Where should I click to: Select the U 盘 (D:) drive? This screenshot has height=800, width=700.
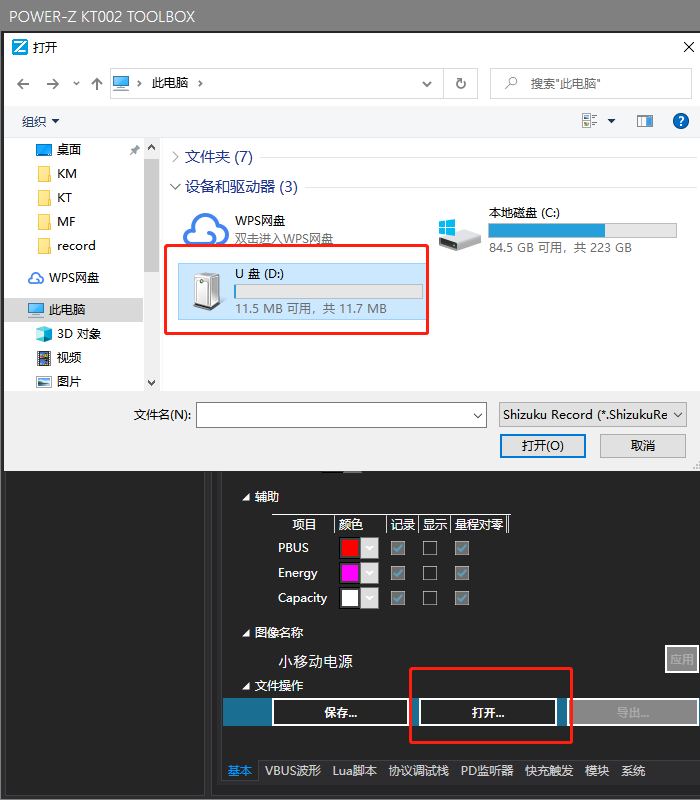[x=302, y=291]
